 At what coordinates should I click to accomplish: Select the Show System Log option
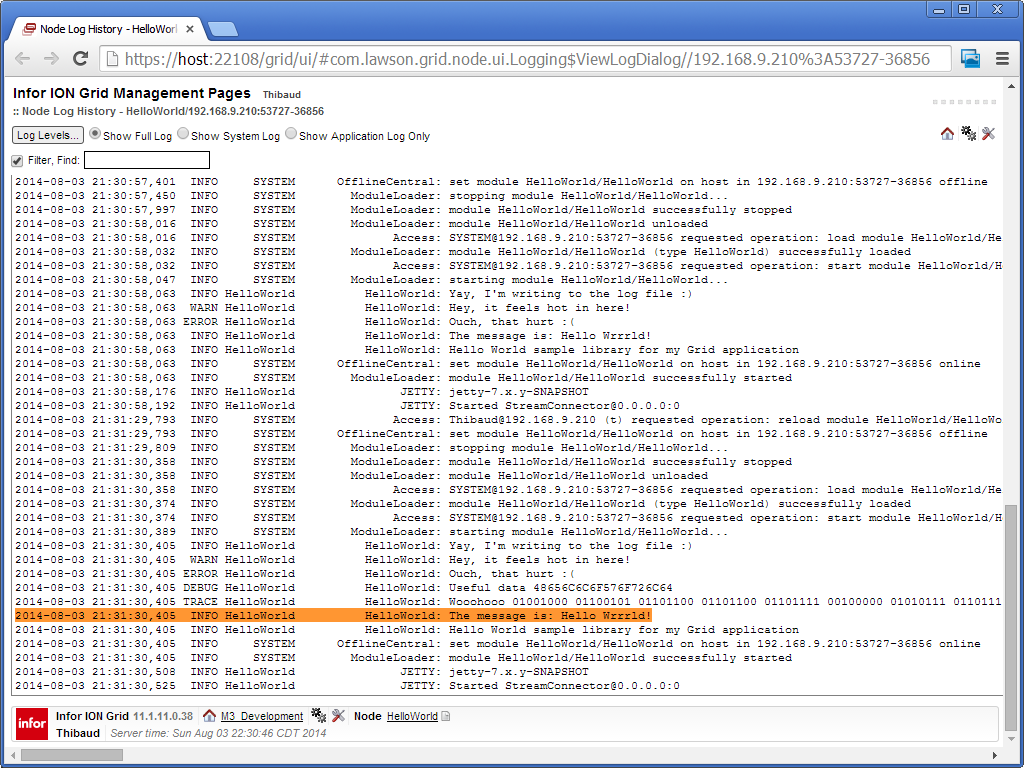[x=183, y=134]
